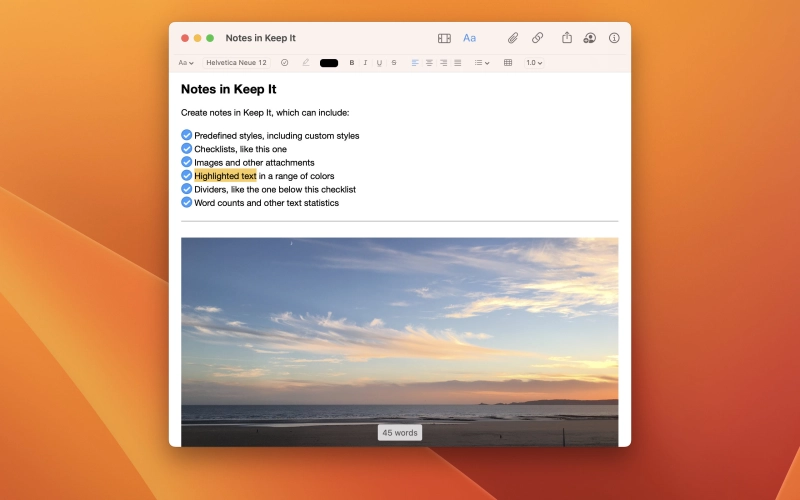Insert a checklist with the checkmark circle icon
This screenshot has width=800, height=500.
click(285, 63)
